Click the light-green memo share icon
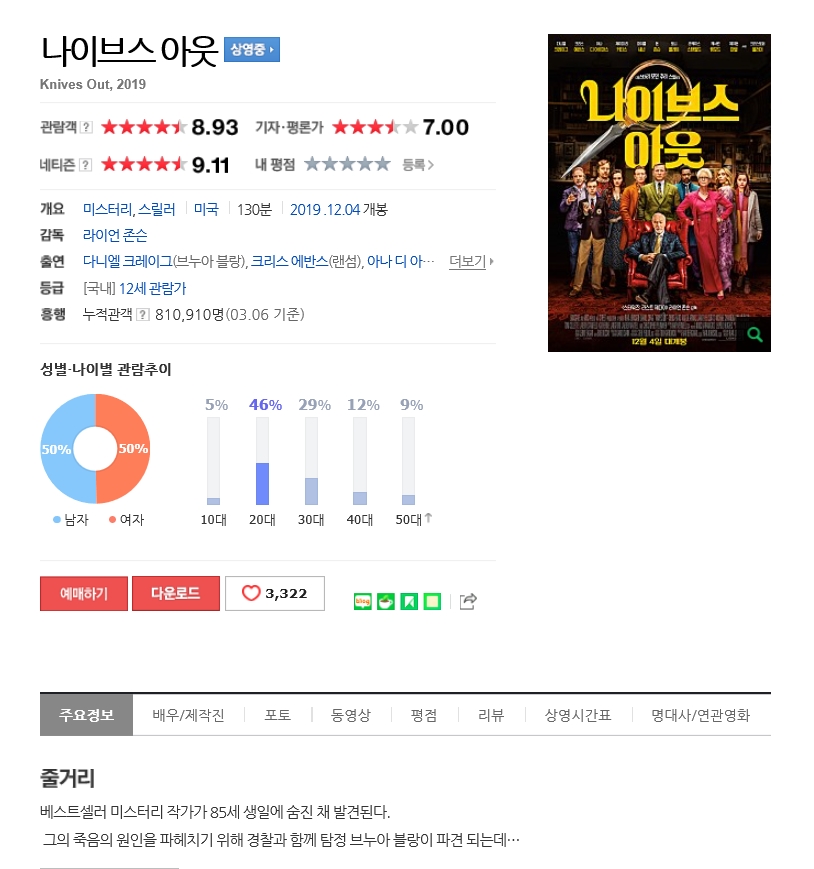The width and height of the screenshot is (814, 869). pyautogui.click(x=432, y=601)
